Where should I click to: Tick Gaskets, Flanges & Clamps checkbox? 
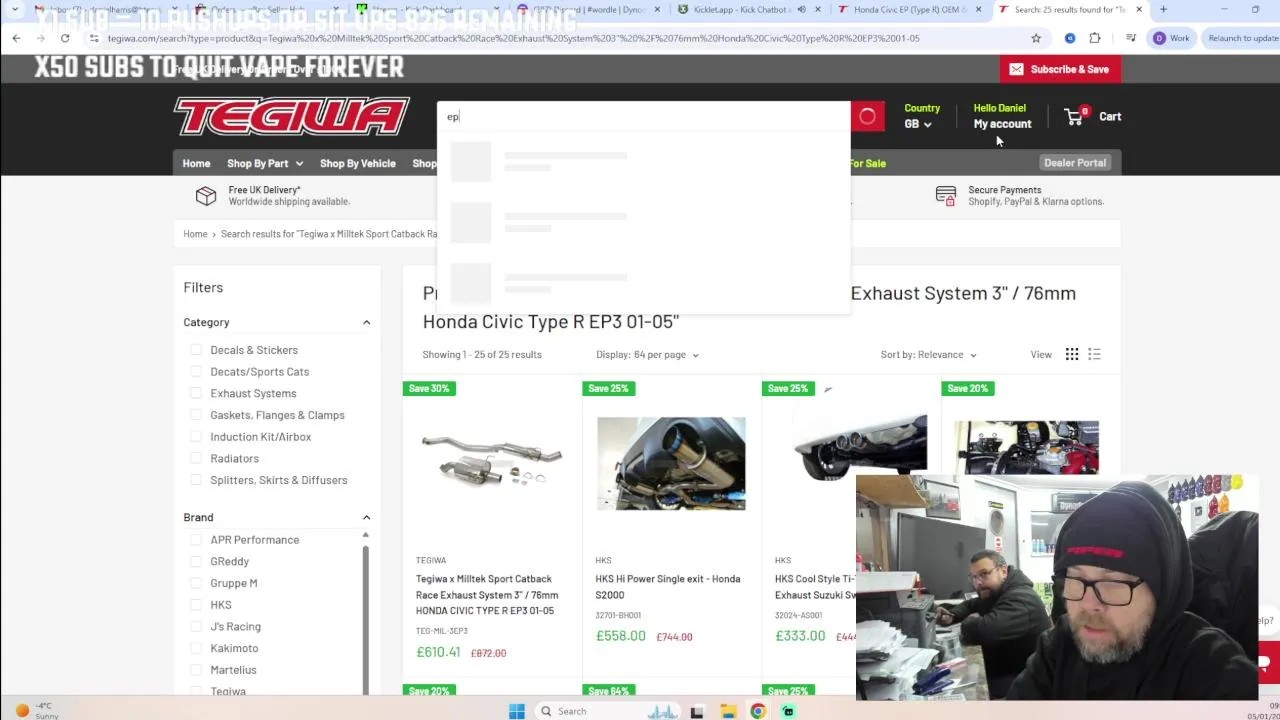(196, 415)
